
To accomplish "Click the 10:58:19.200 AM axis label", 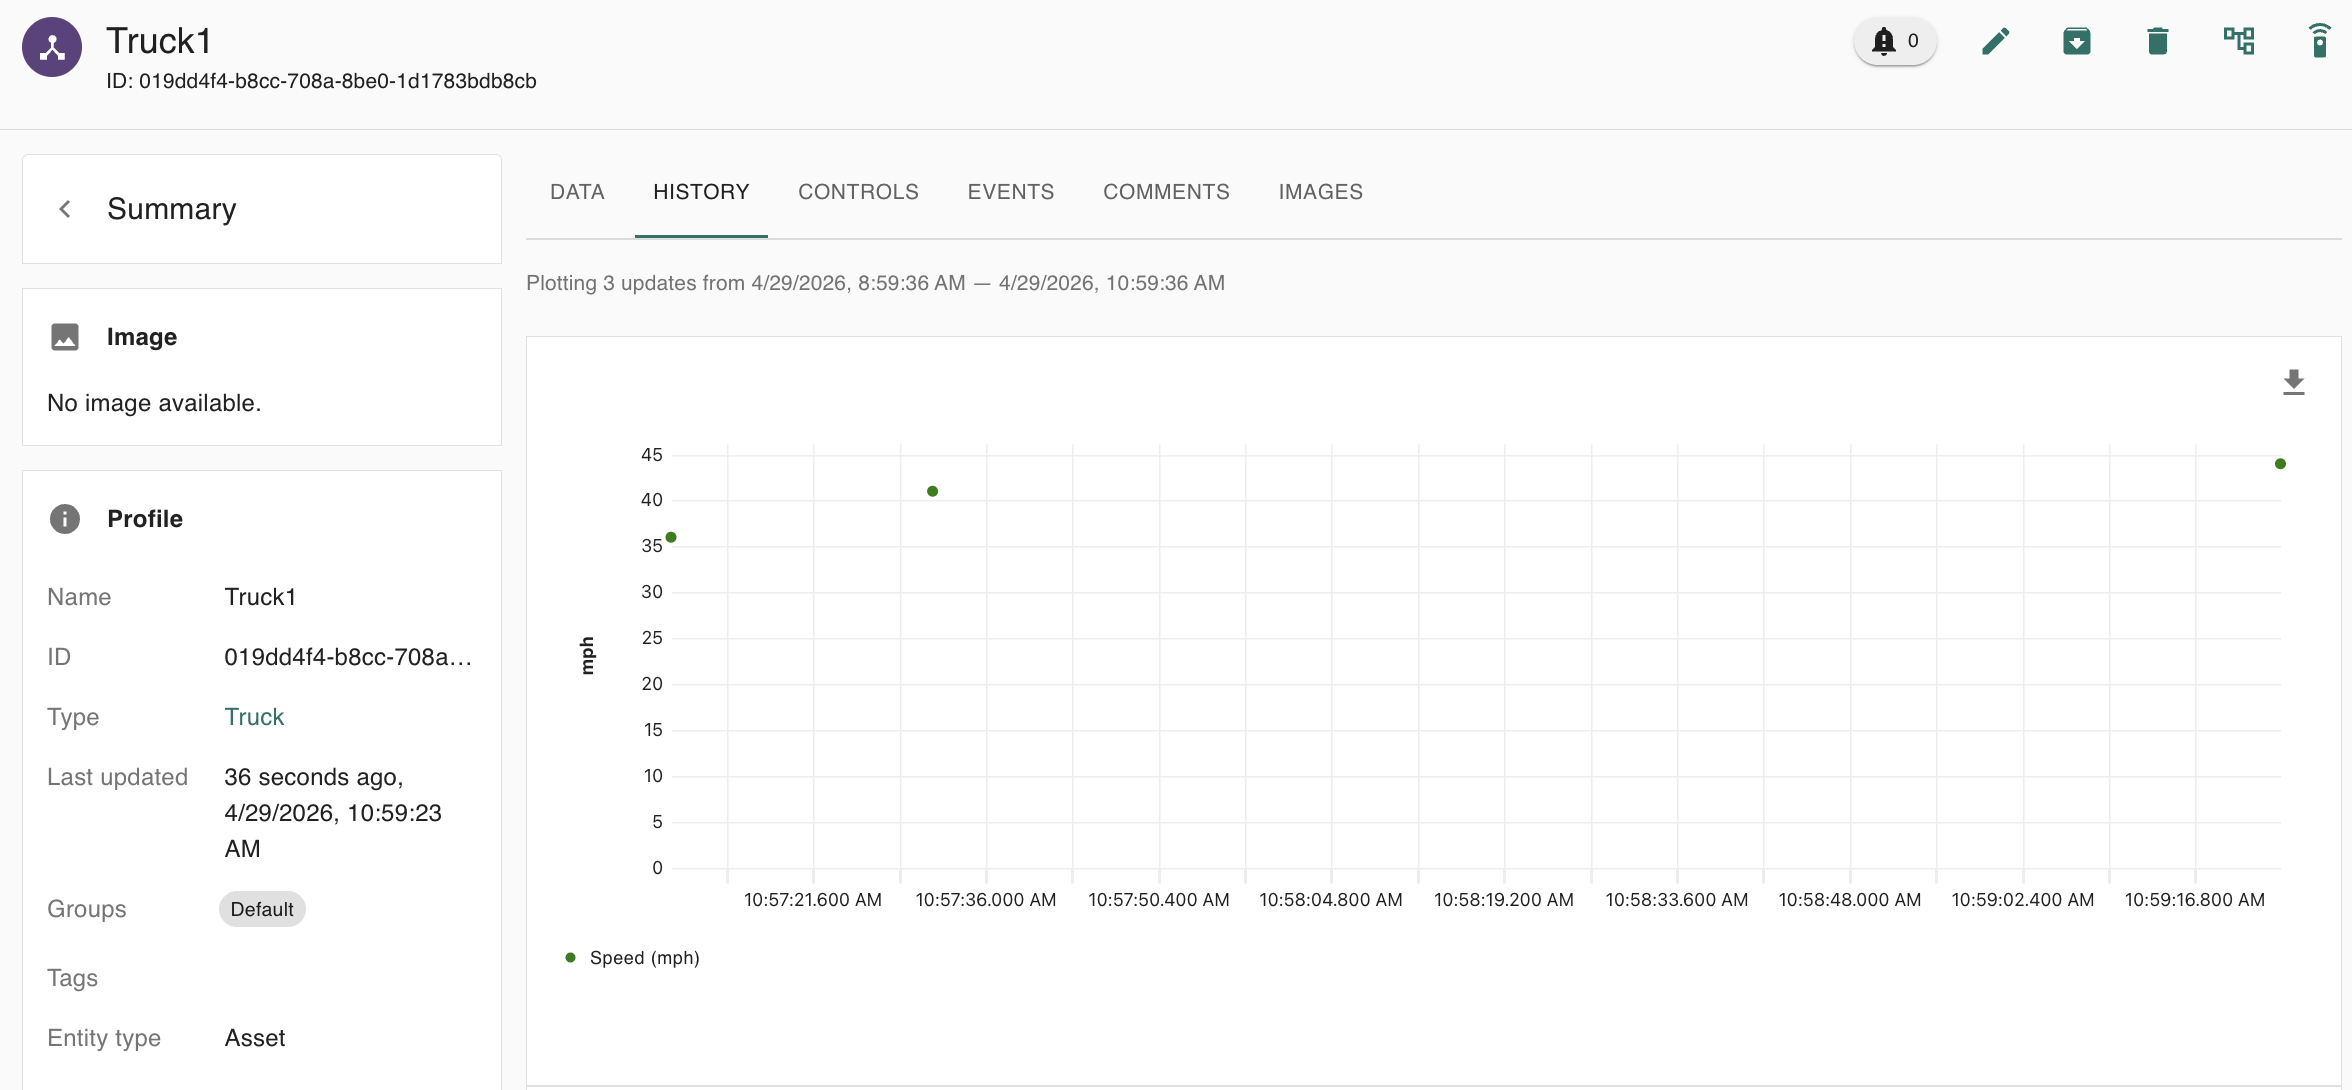I will pos(1504,900).
